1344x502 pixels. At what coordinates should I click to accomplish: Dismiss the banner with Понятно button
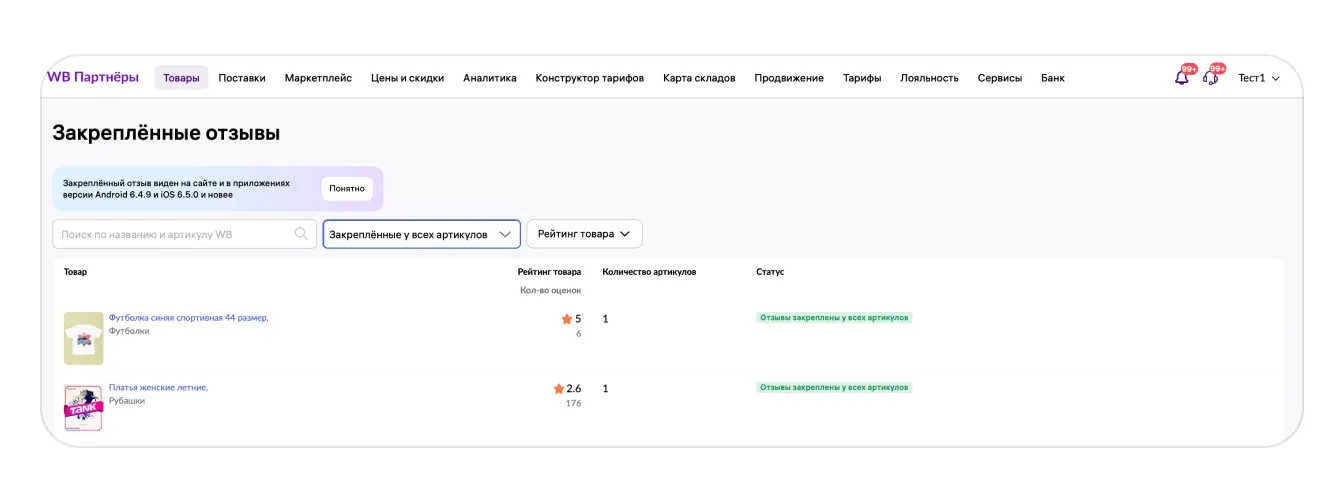pos(347,188)
